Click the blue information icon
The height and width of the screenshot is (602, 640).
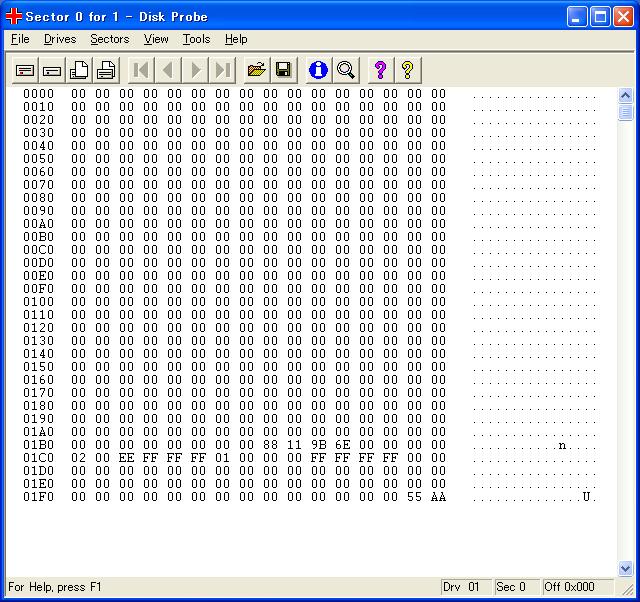point(318,70)
